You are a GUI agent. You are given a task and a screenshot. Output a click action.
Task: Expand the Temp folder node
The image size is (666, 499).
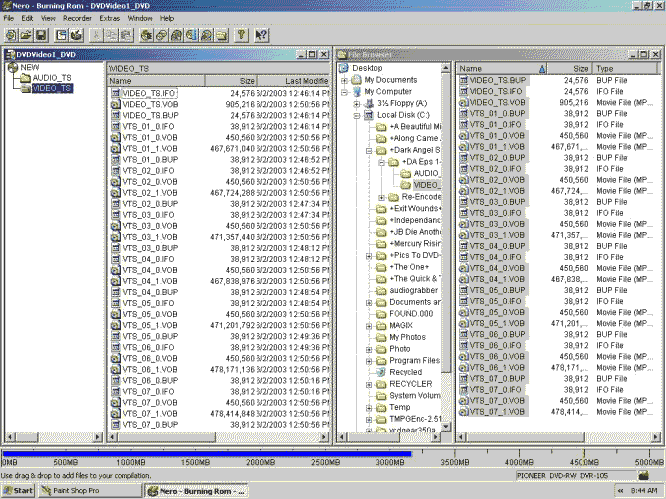point(369,408)
